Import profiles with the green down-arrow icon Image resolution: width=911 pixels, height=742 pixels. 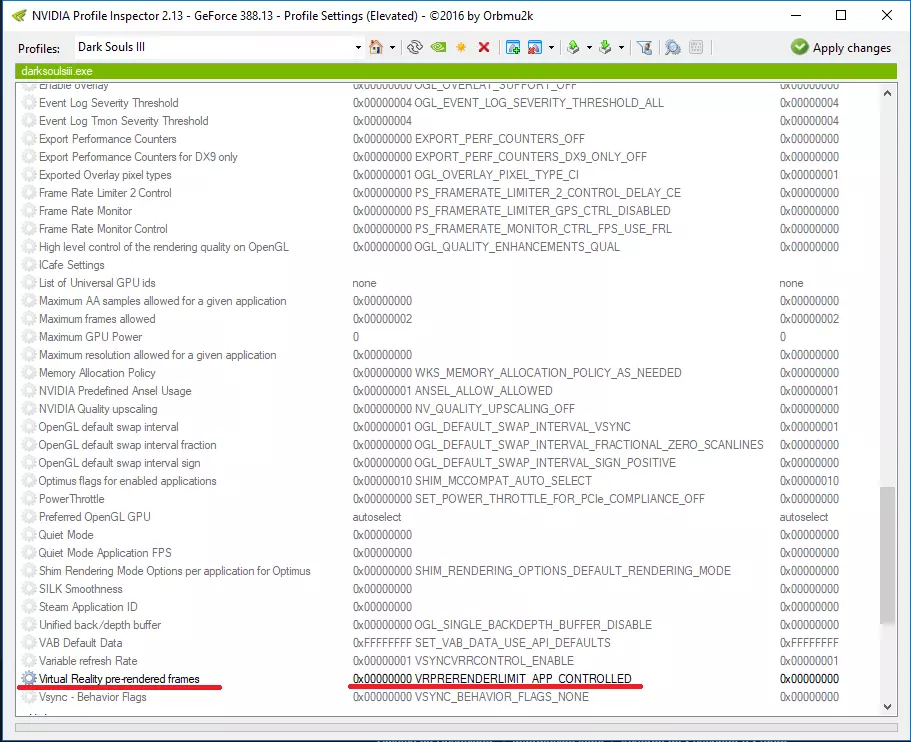(x=605, y=47)
